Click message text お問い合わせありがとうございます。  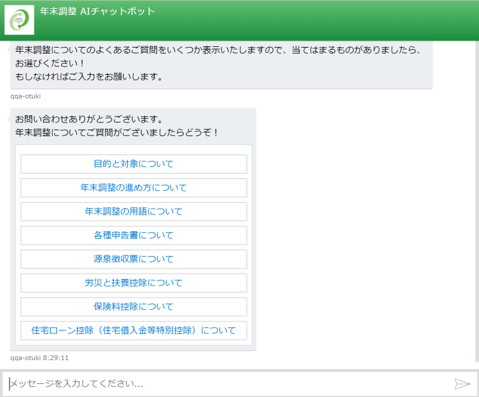pyautogui.click(x=89, y=119)
